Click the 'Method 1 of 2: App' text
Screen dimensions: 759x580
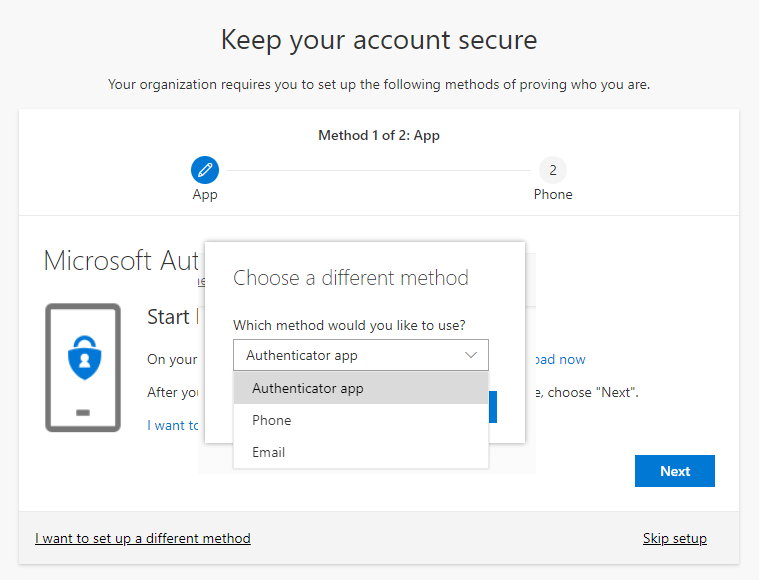pos(379,135)
